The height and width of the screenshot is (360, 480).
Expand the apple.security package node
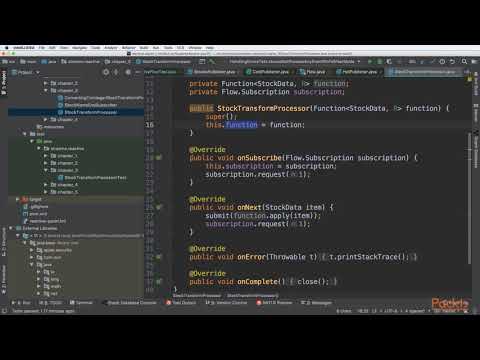coord(32,250)
